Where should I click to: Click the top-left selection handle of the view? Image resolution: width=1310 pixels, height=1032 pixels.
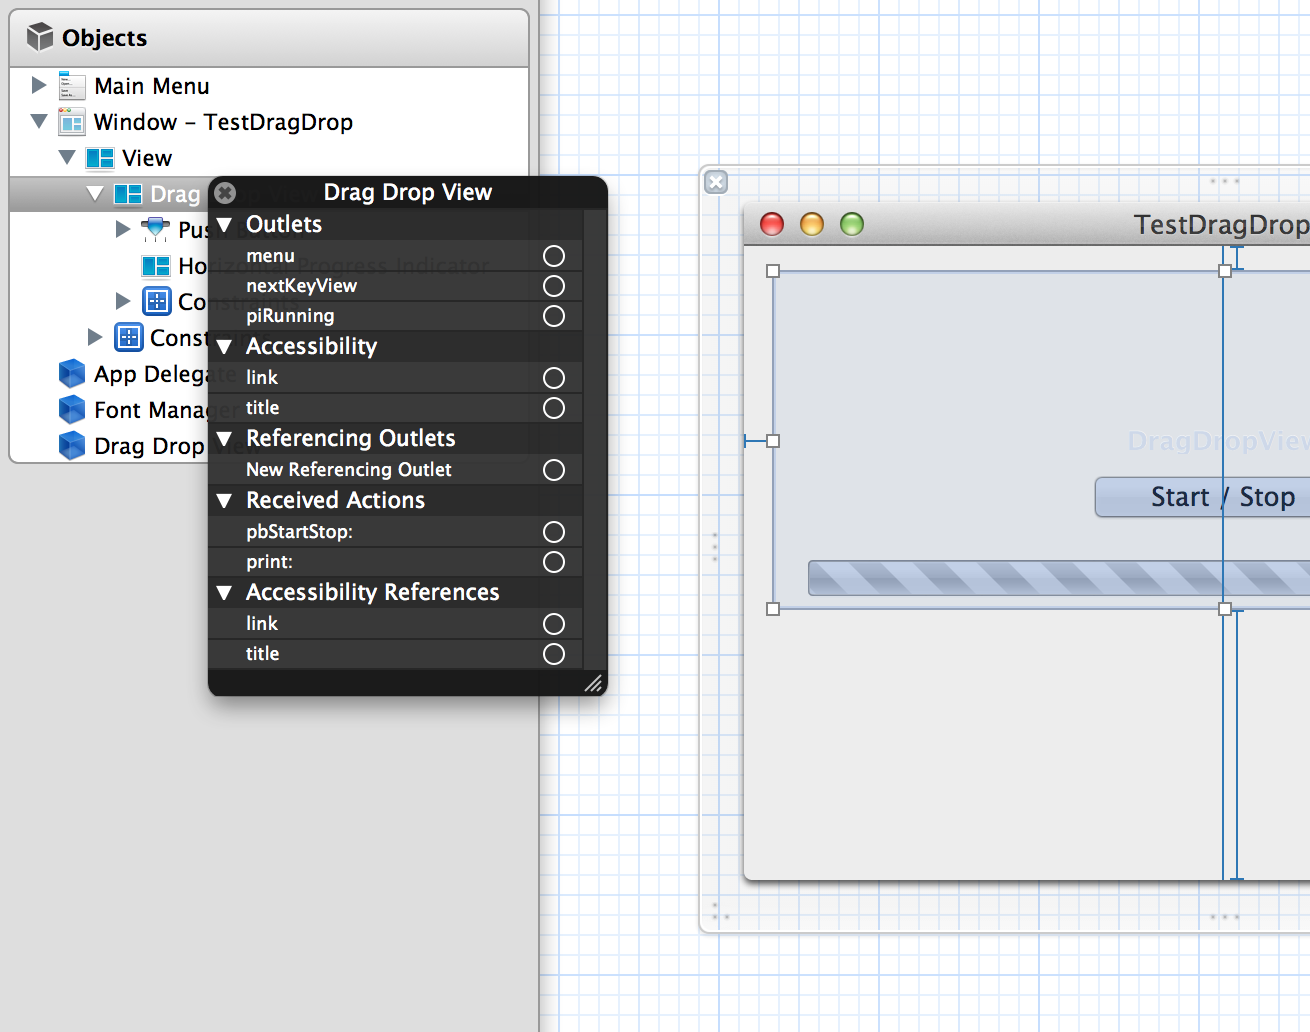(x=773, y=271)
